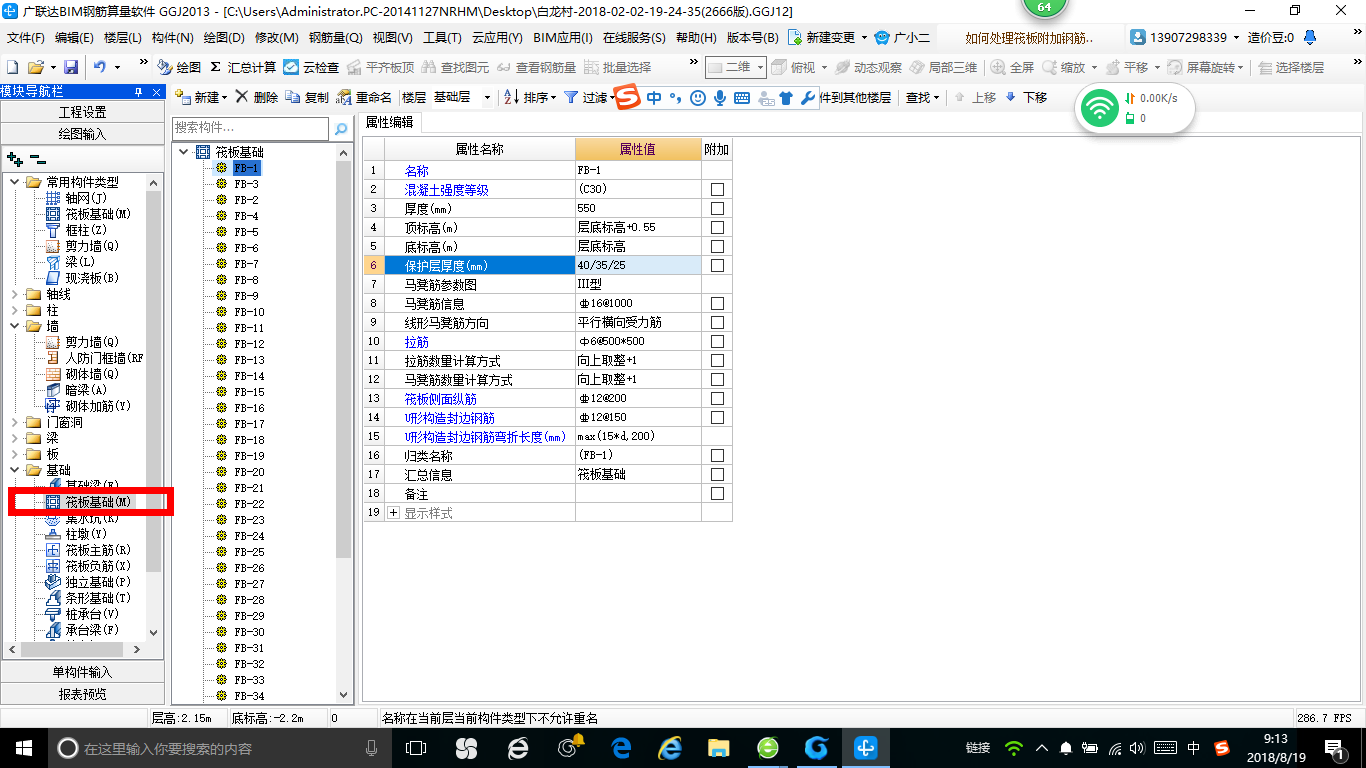Open the 文件(F) menu

[26, 38]
